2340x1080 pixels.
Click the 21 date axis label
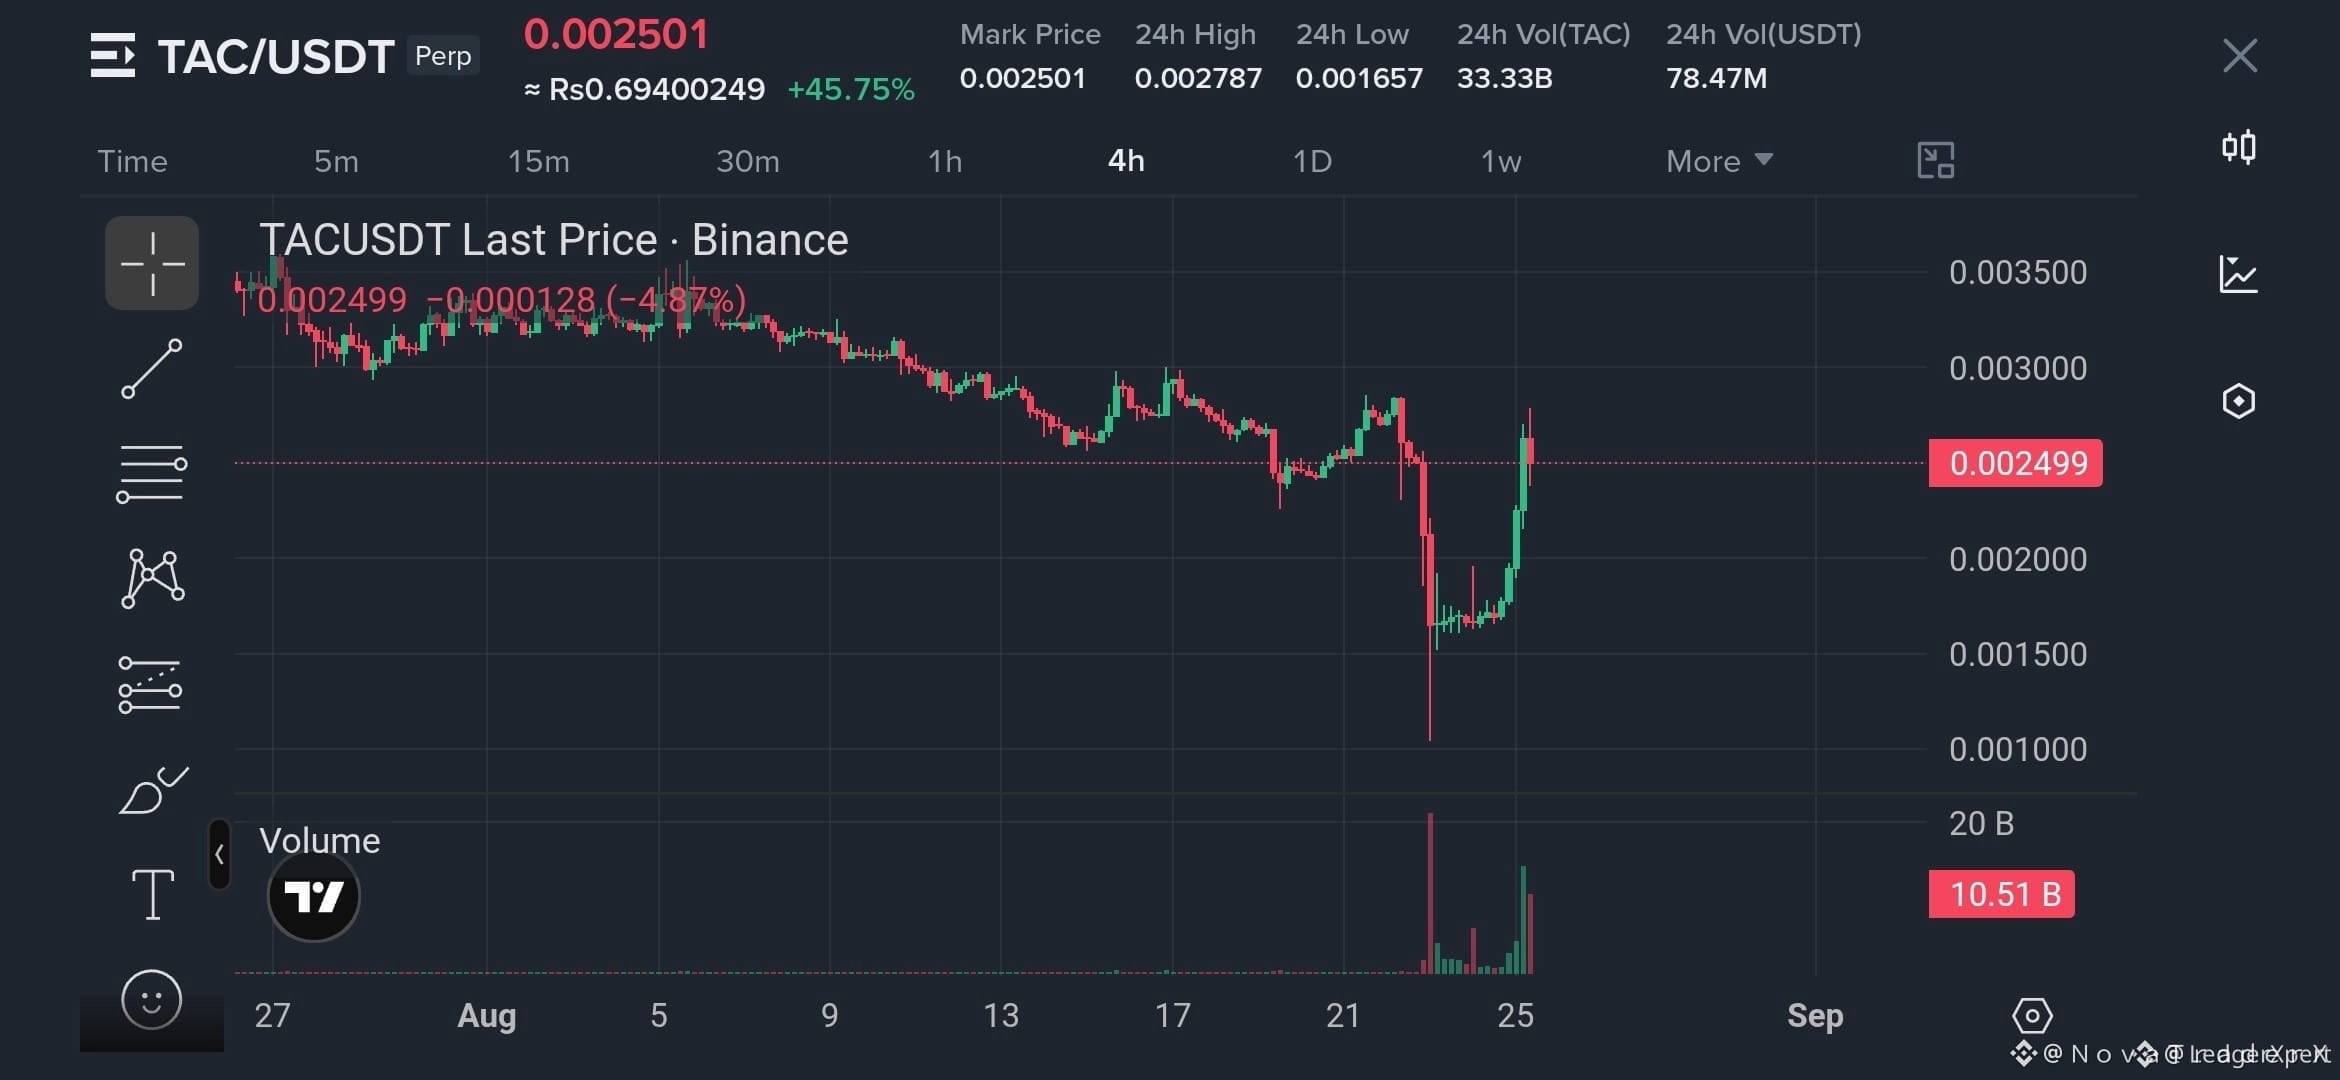pos(1343,1016)
